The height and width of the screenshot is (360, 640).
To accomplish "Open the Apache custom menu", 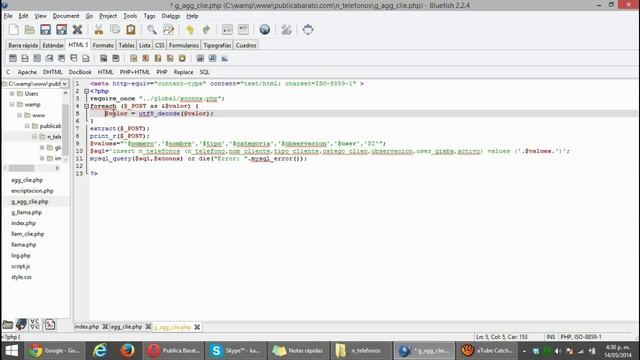I will tap(27, 72).
